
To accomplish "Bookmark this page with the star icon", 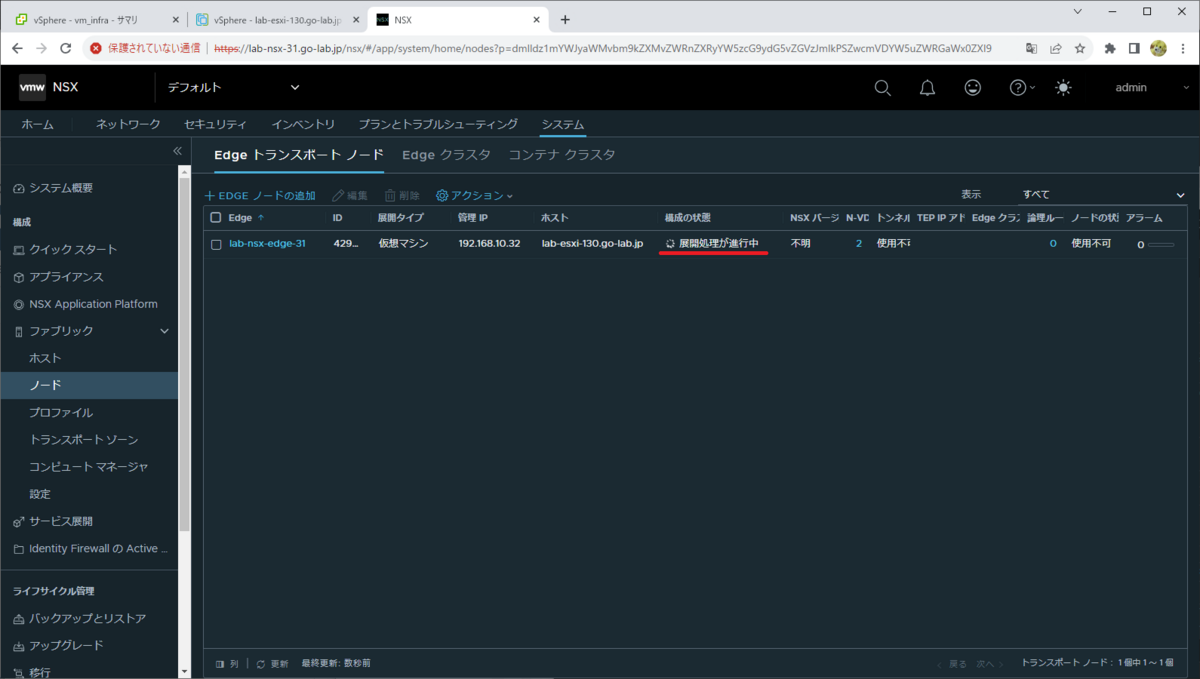I will (1080, 48).
